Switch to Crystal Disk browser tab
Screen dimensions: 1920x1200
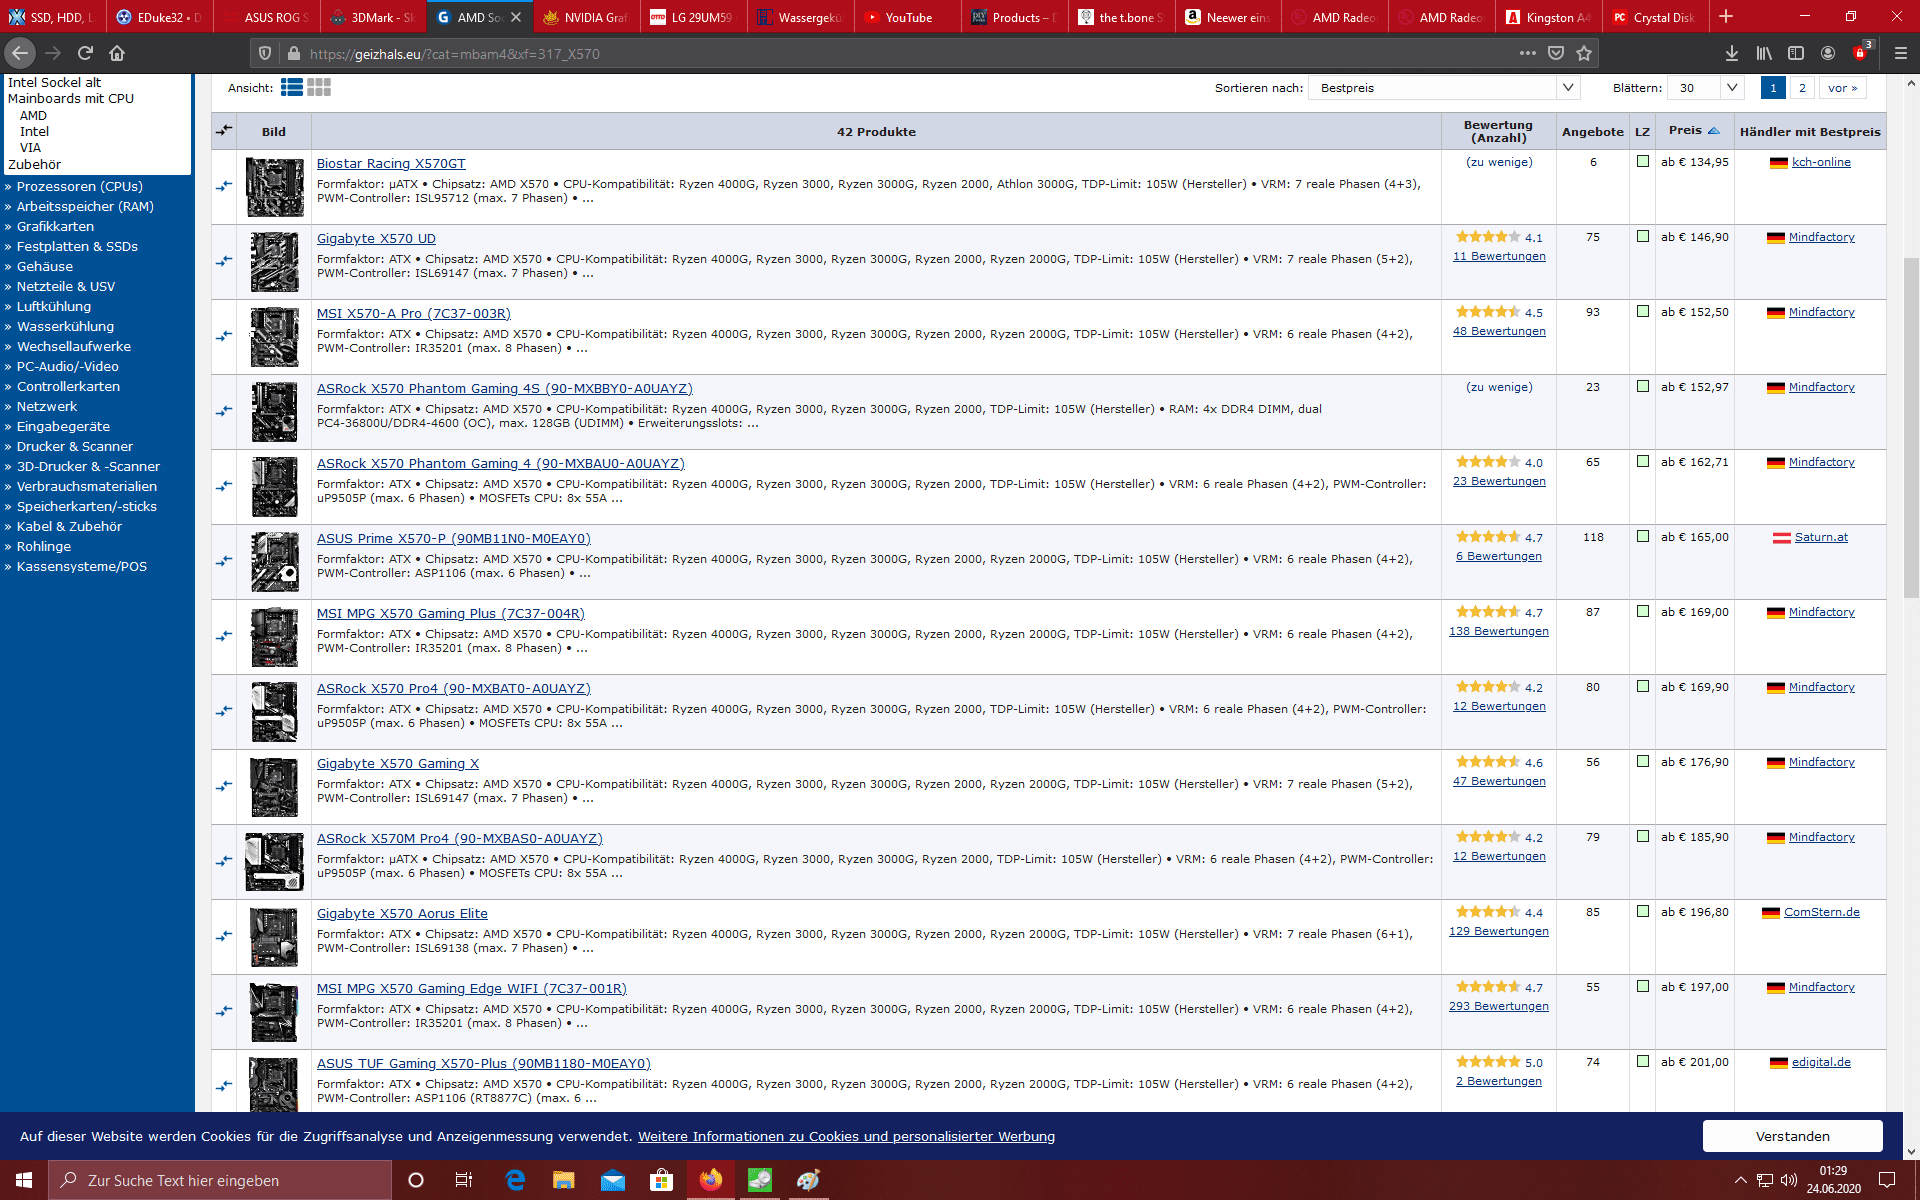tap(1655, 17)
